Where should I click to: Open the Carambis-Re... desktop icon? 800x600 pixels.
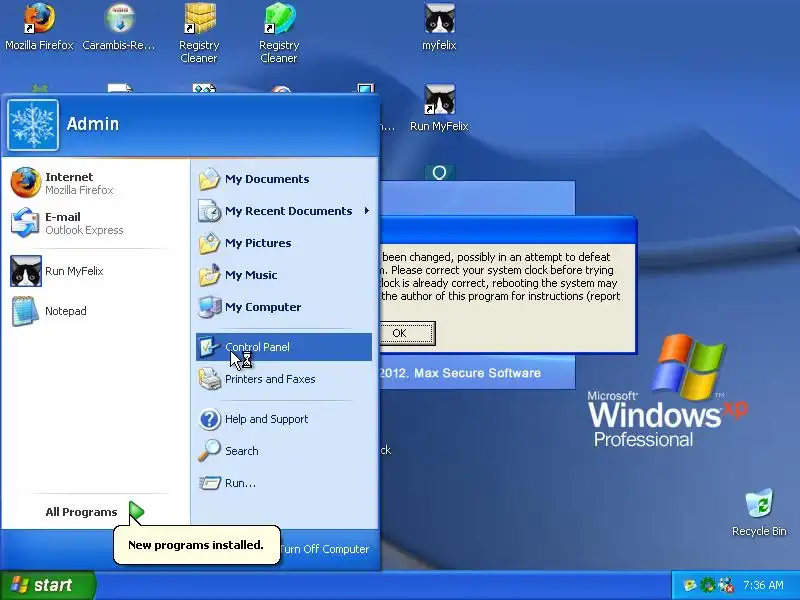pos(119,27)
